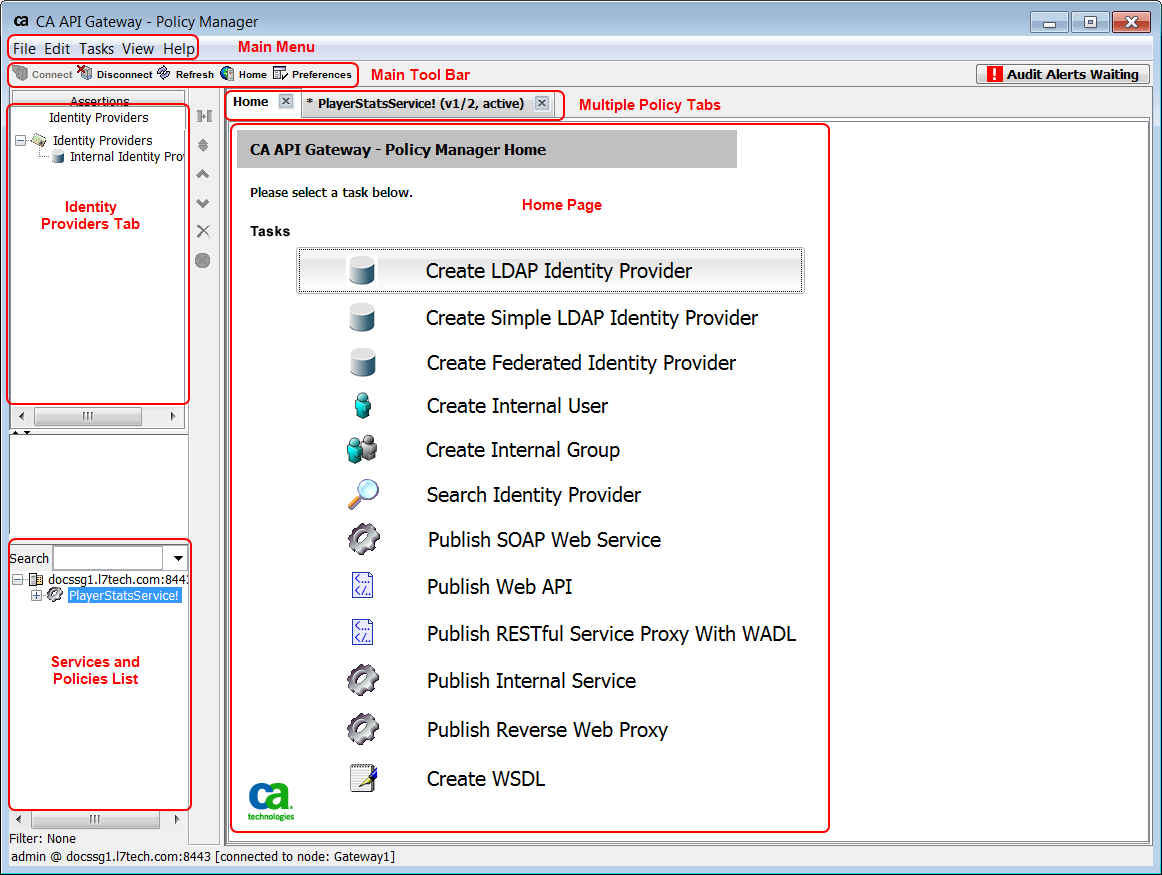Click the Audit Alerts Waiting button
The height and width of the screenshot is (875, 1162).
[x=1062, y=74]
